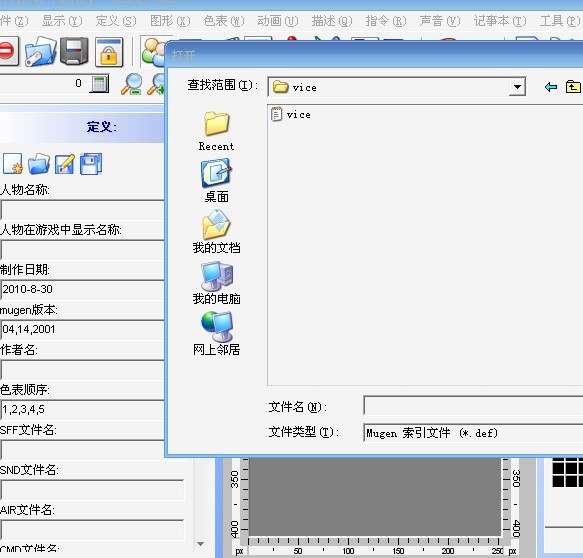The width and height of the screenshot is (583, 558).
Task: Click the gray sprite canvas area
Action: [375, 496]
